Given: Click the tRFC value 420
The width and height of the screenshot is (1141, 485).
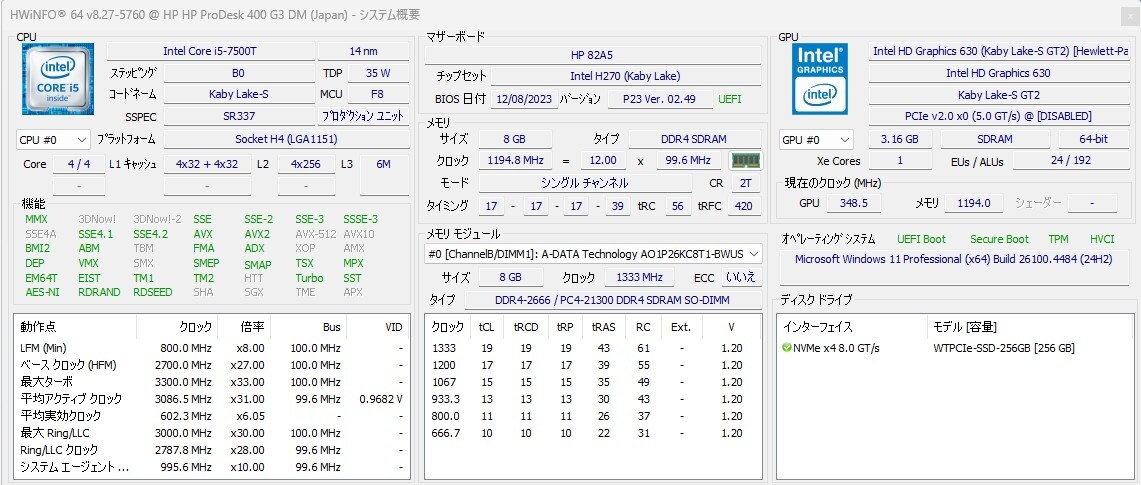Looking at the screenshot, I should click(x=744, y=207).
